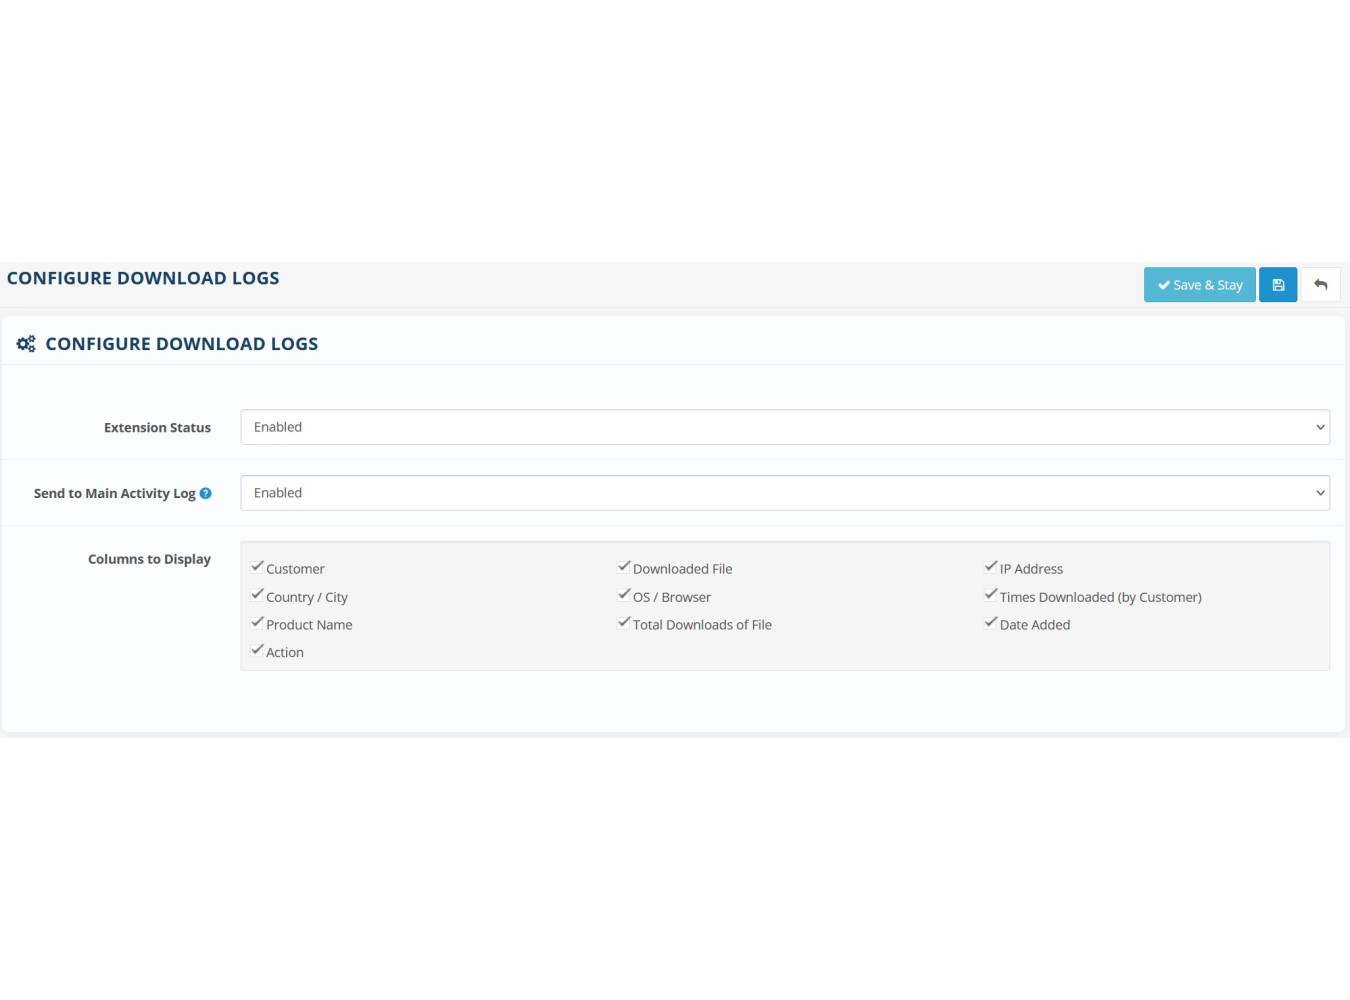Viewport: 1350px width, 1000px height.
Task: Open the Send to Main Activity Log dropdown
Action: click(784, 493)
